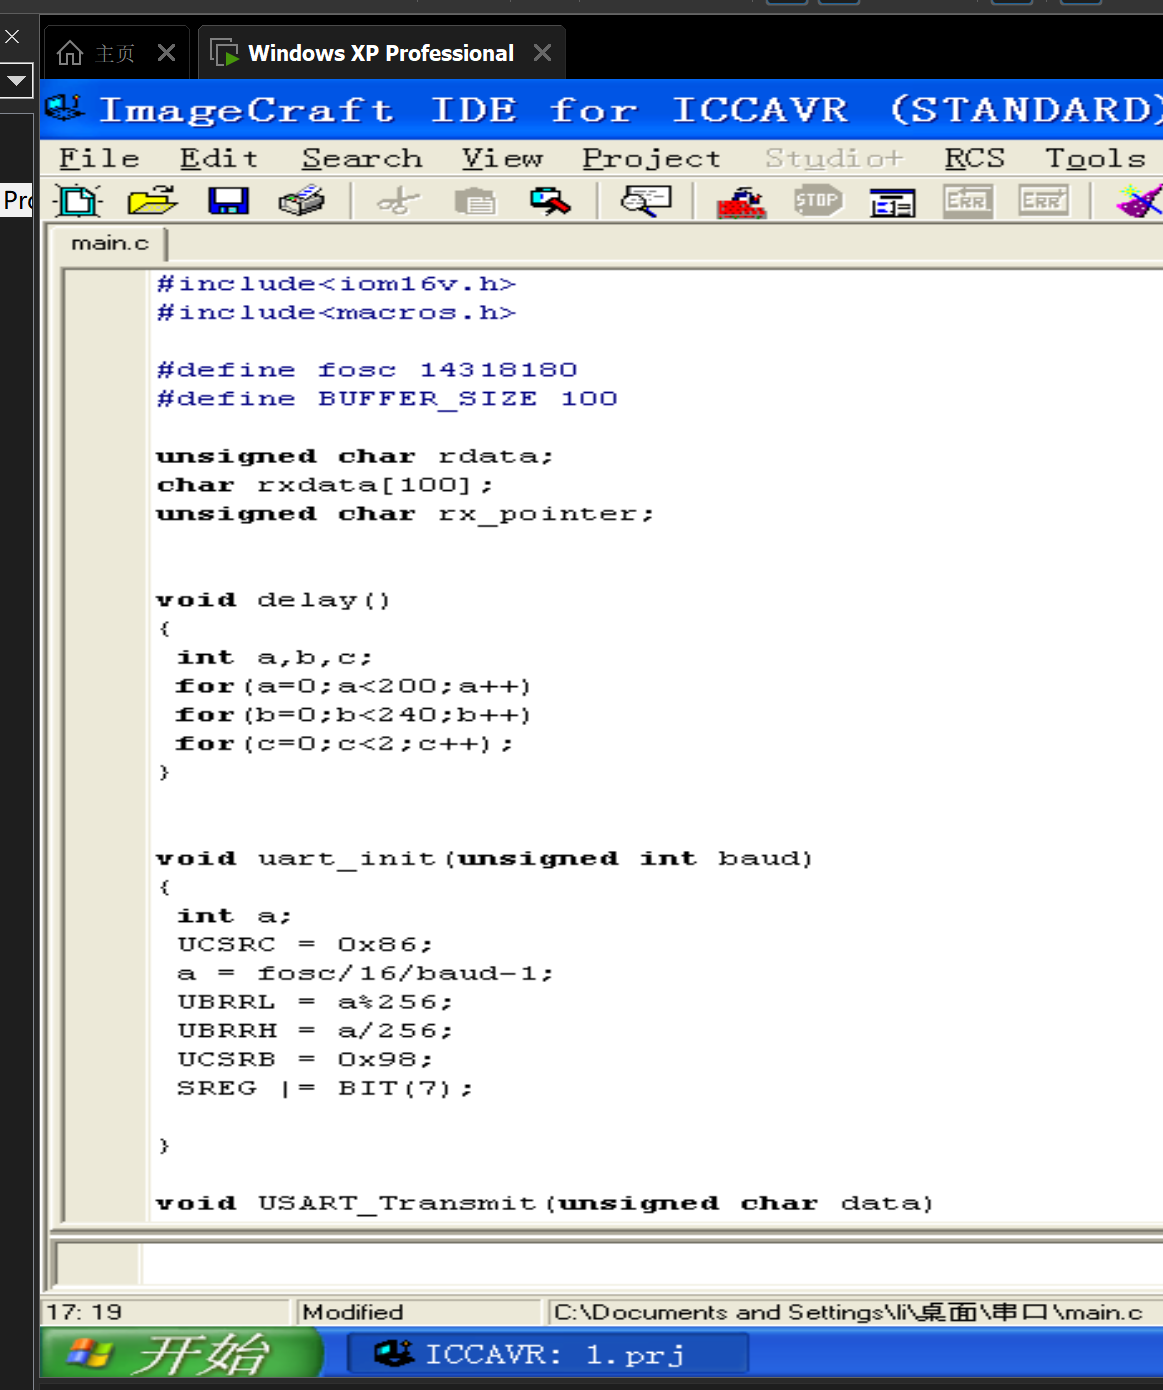Open the project options window icon
The width and height of the screenshot is (1163, 1390).
[x=892, y=203]
